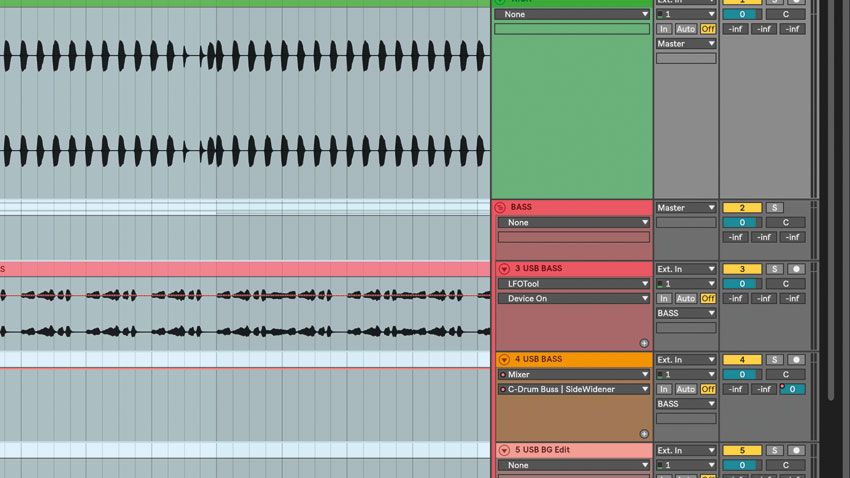Set 3 USB BASS monitor to In
Screen dimensions: 850x478
click(x=664, y=299)
